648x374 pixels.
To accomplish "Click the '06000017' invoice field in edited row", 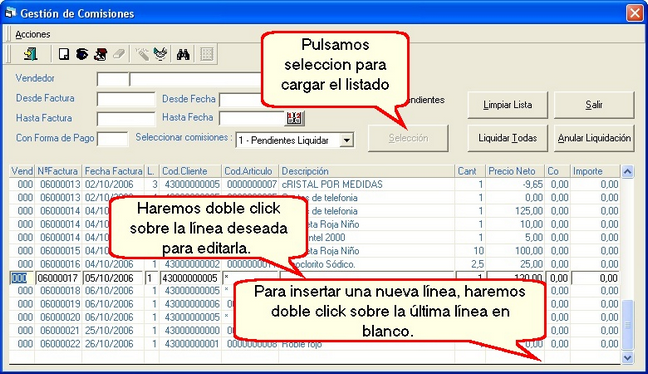I will [59, 278].
